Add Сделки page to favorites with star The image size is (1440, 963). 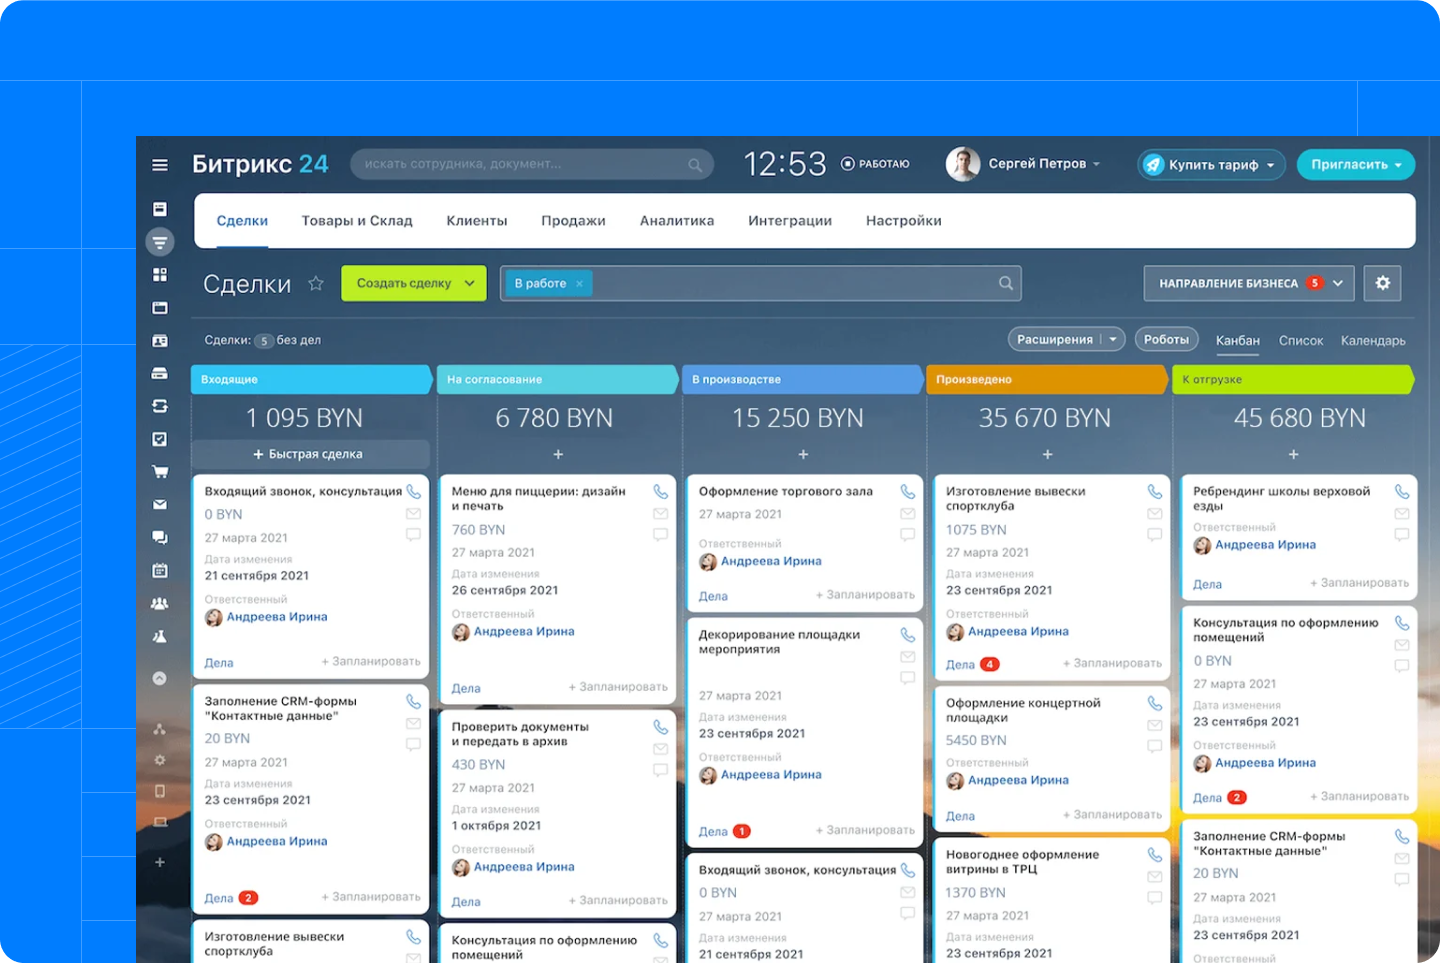(x=316, y=284)
